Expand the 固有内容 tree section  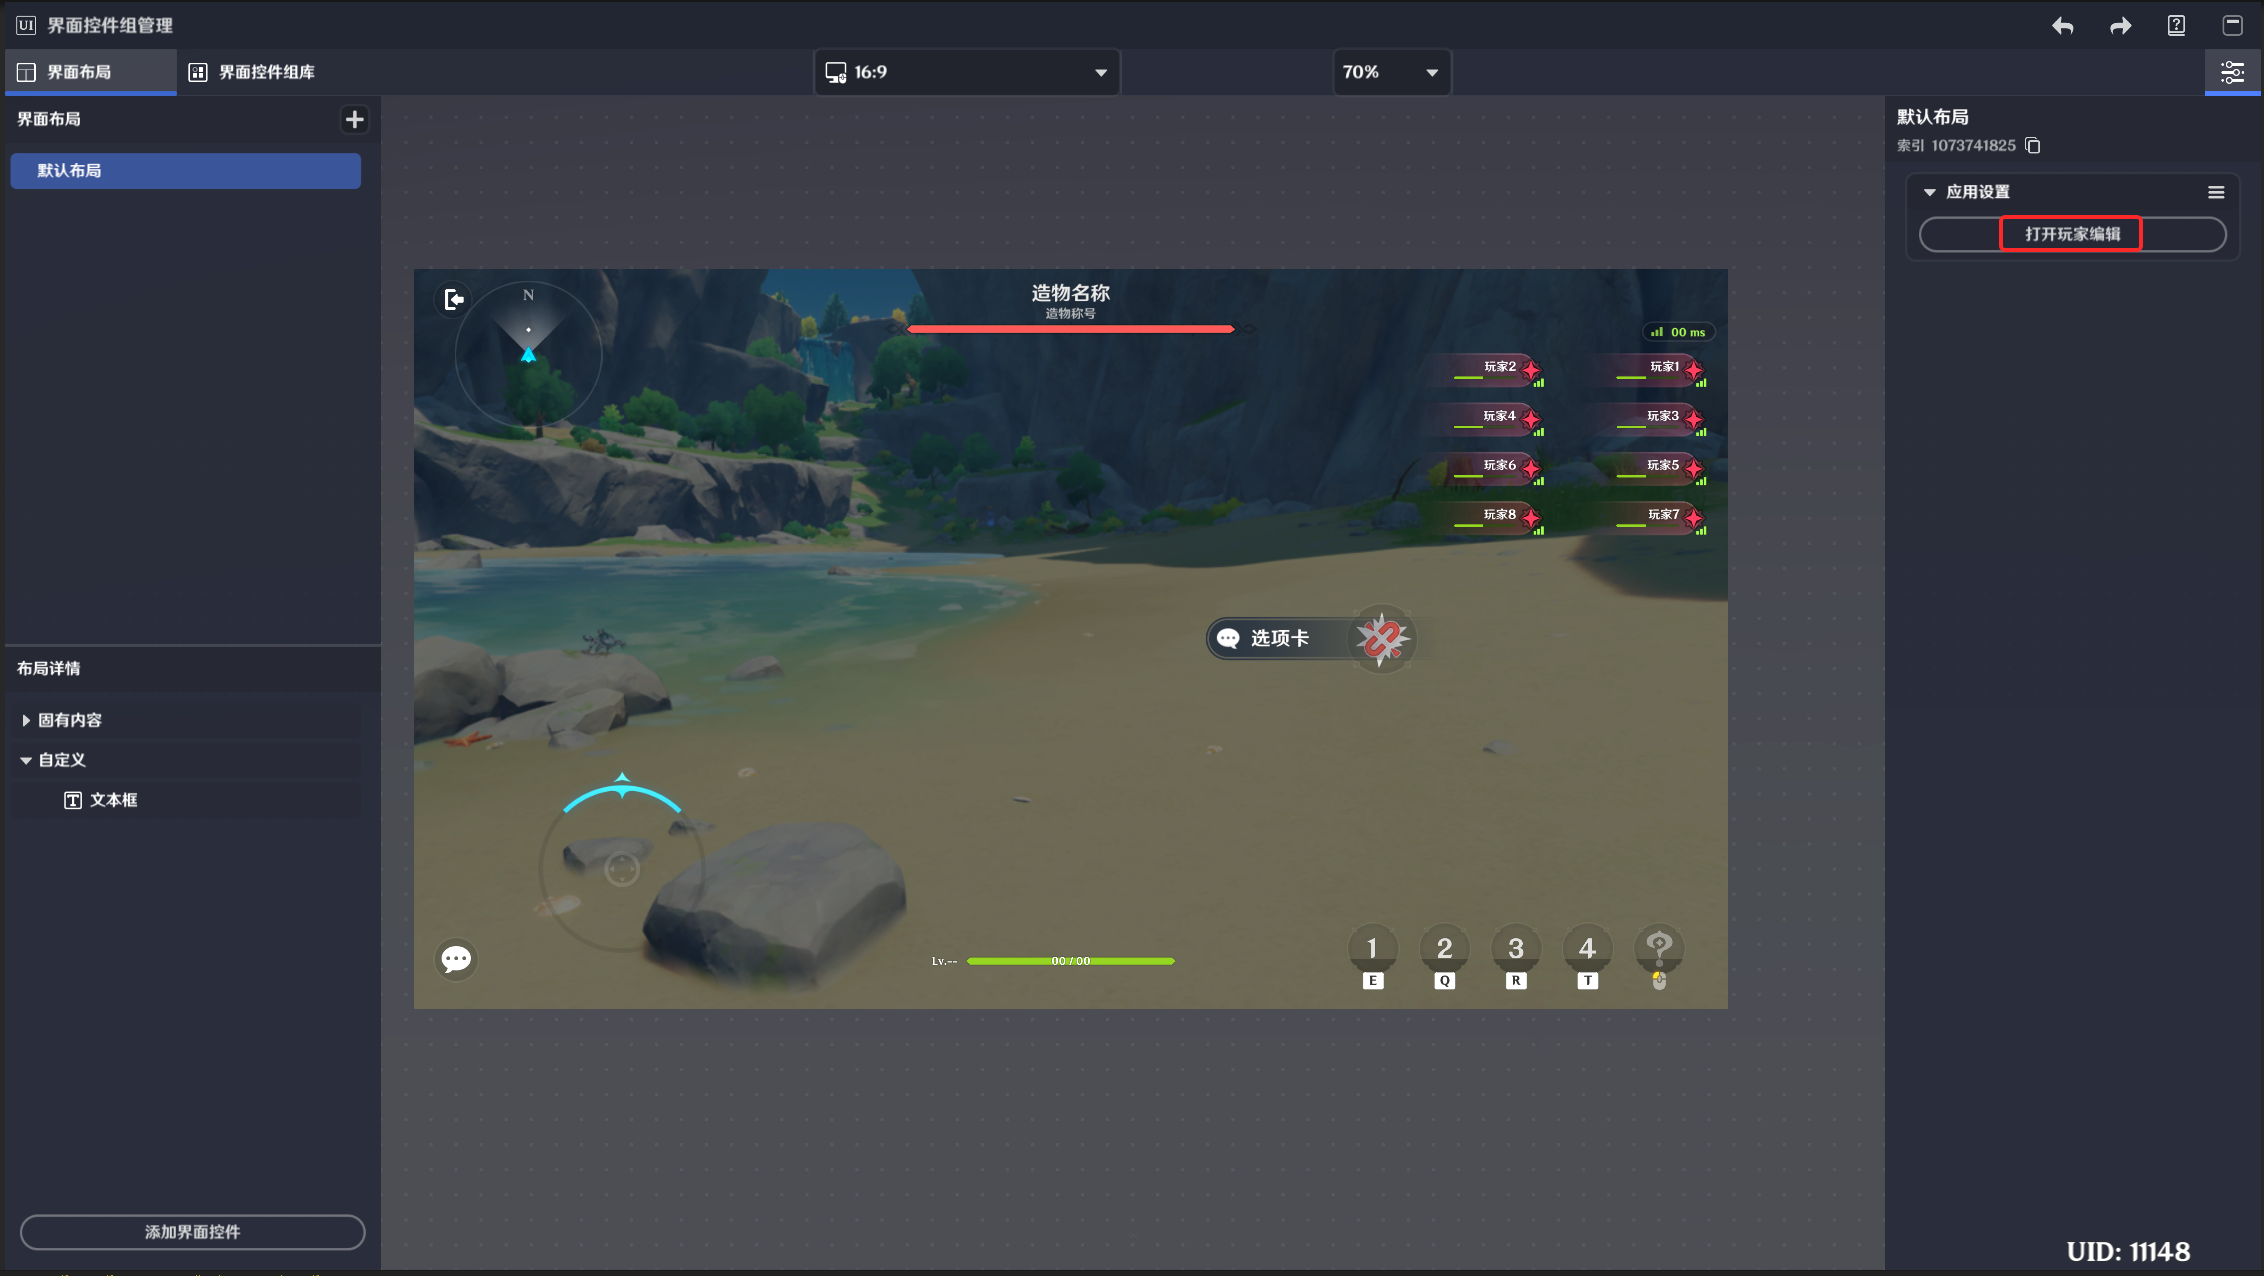coord(26,720)
